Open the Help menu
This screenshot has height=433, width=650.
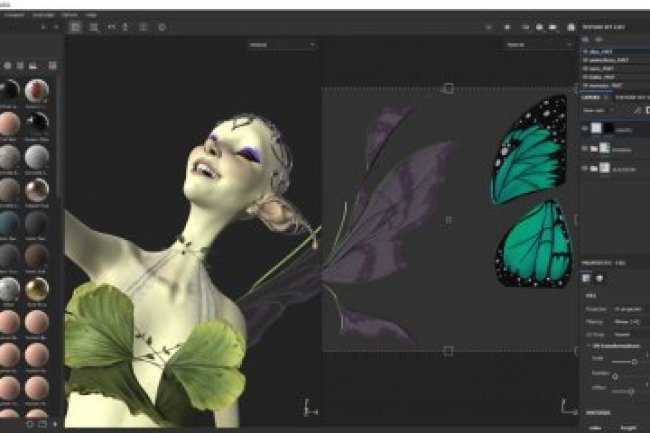pos(92,16)
